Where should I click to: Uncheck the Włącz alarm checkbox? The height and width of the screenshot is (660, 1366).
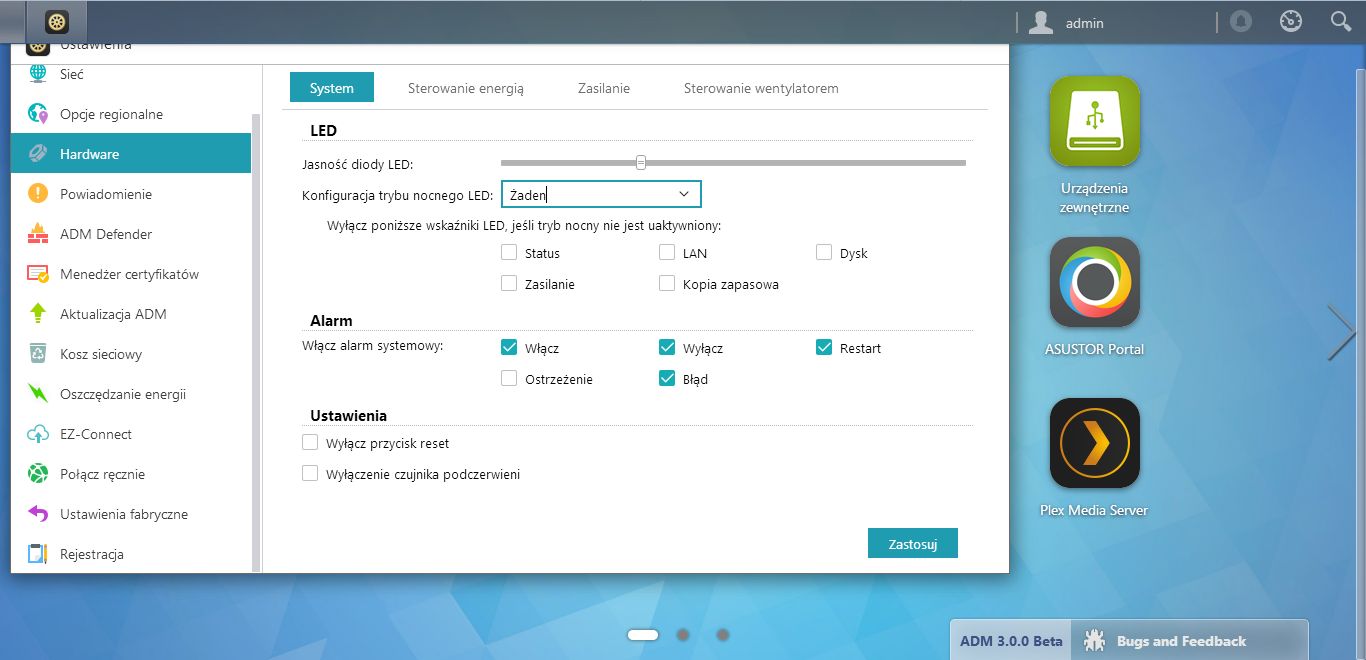(509, 348)
